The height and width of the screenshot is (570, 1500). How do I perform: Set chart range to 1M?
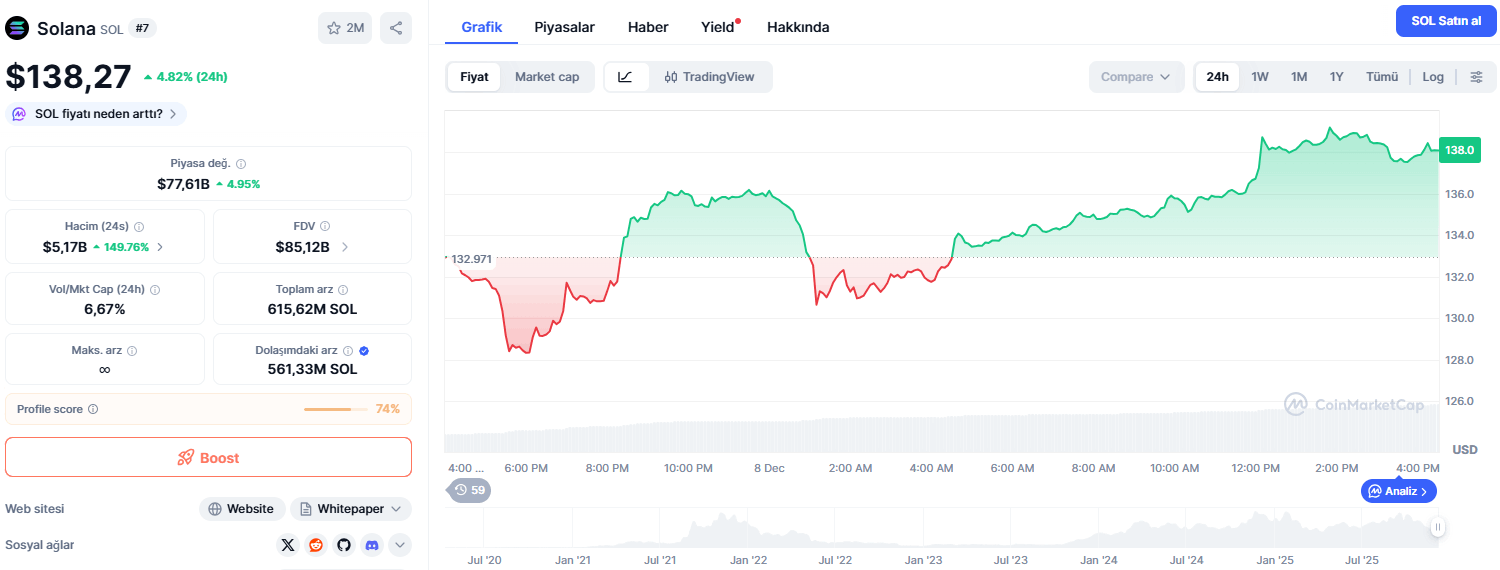1299,77
